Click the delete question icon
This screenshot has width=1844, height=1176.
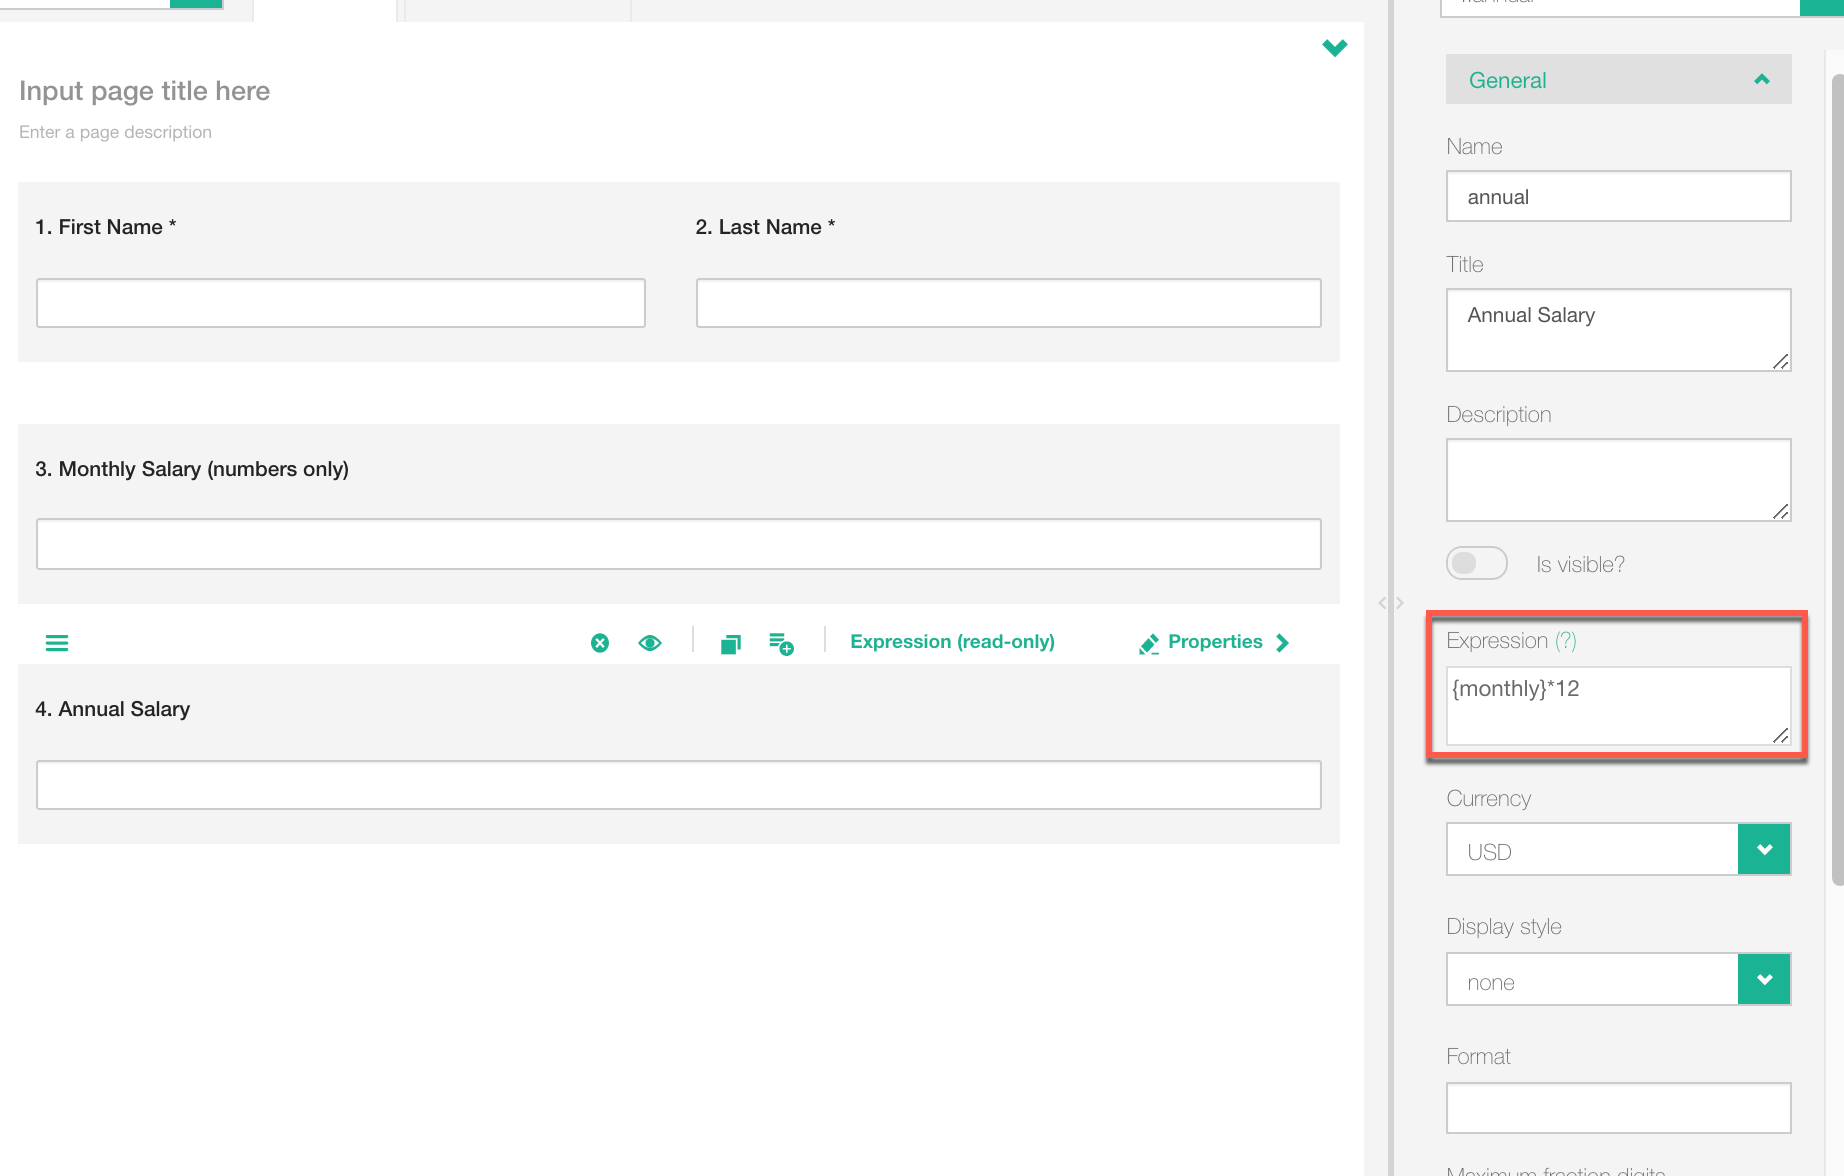pos(600,643)
